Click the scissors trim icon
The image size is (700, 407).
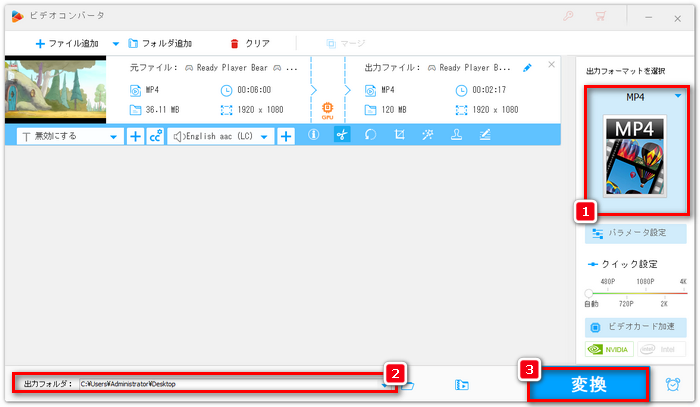tap(342, 136)
